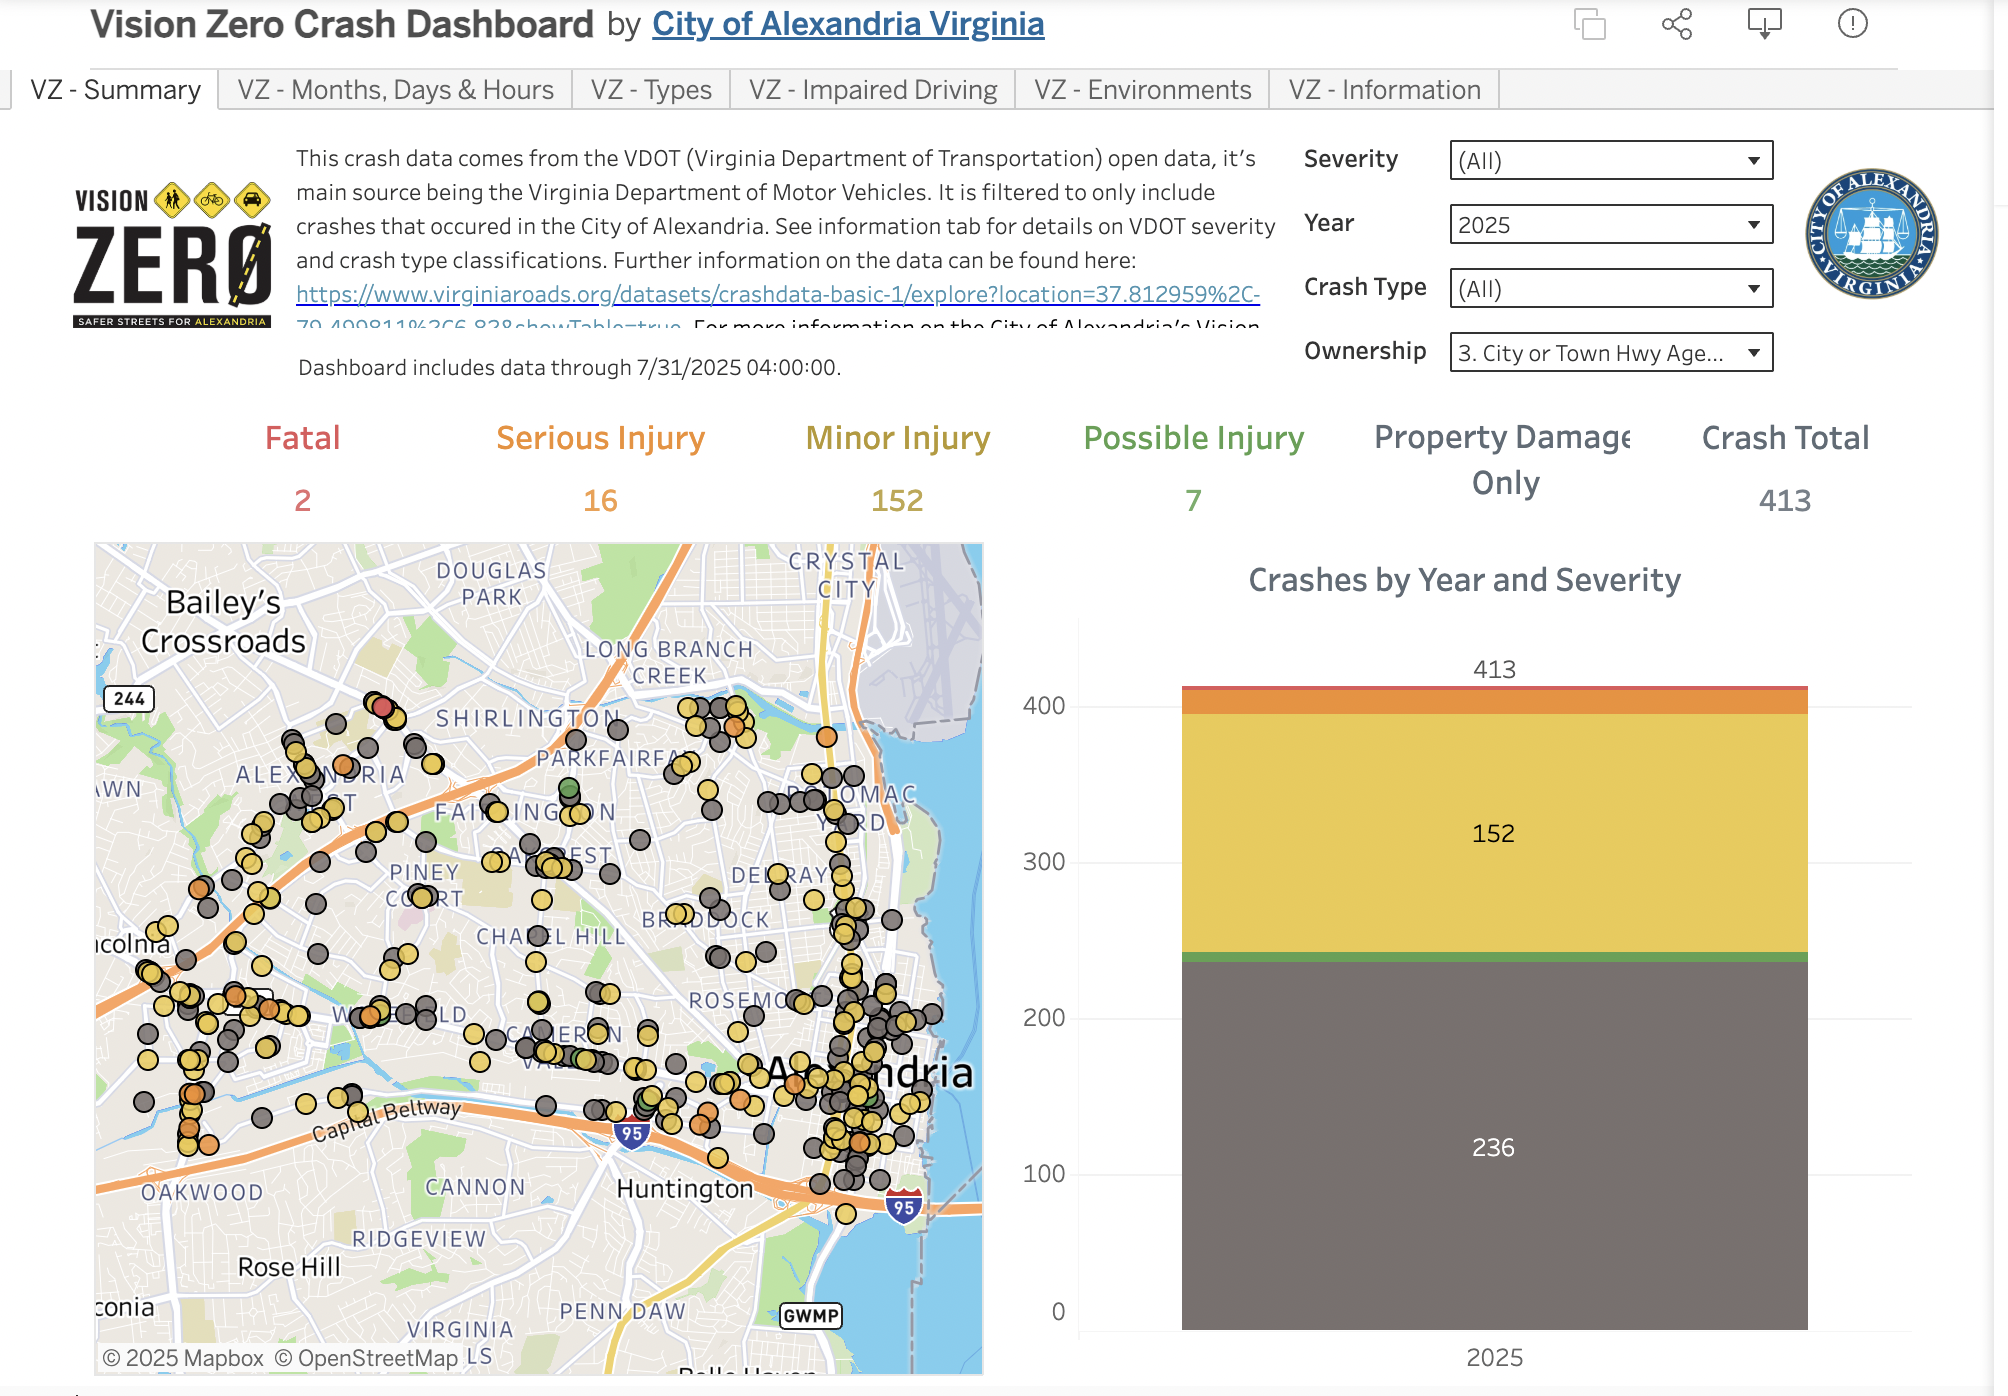Switch to VZ - Types tab
Screen dimensions: 2008x1396
[651, 90]
